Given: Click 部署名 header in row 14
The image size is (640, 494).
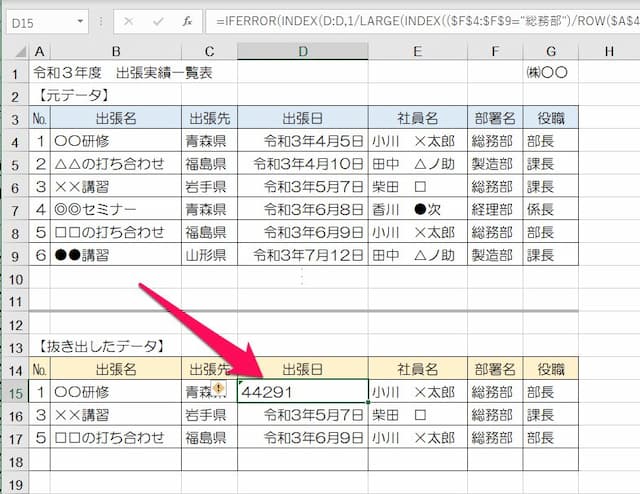Looking at the screenshot, I should pyautogui.click(x=495, y=369).
